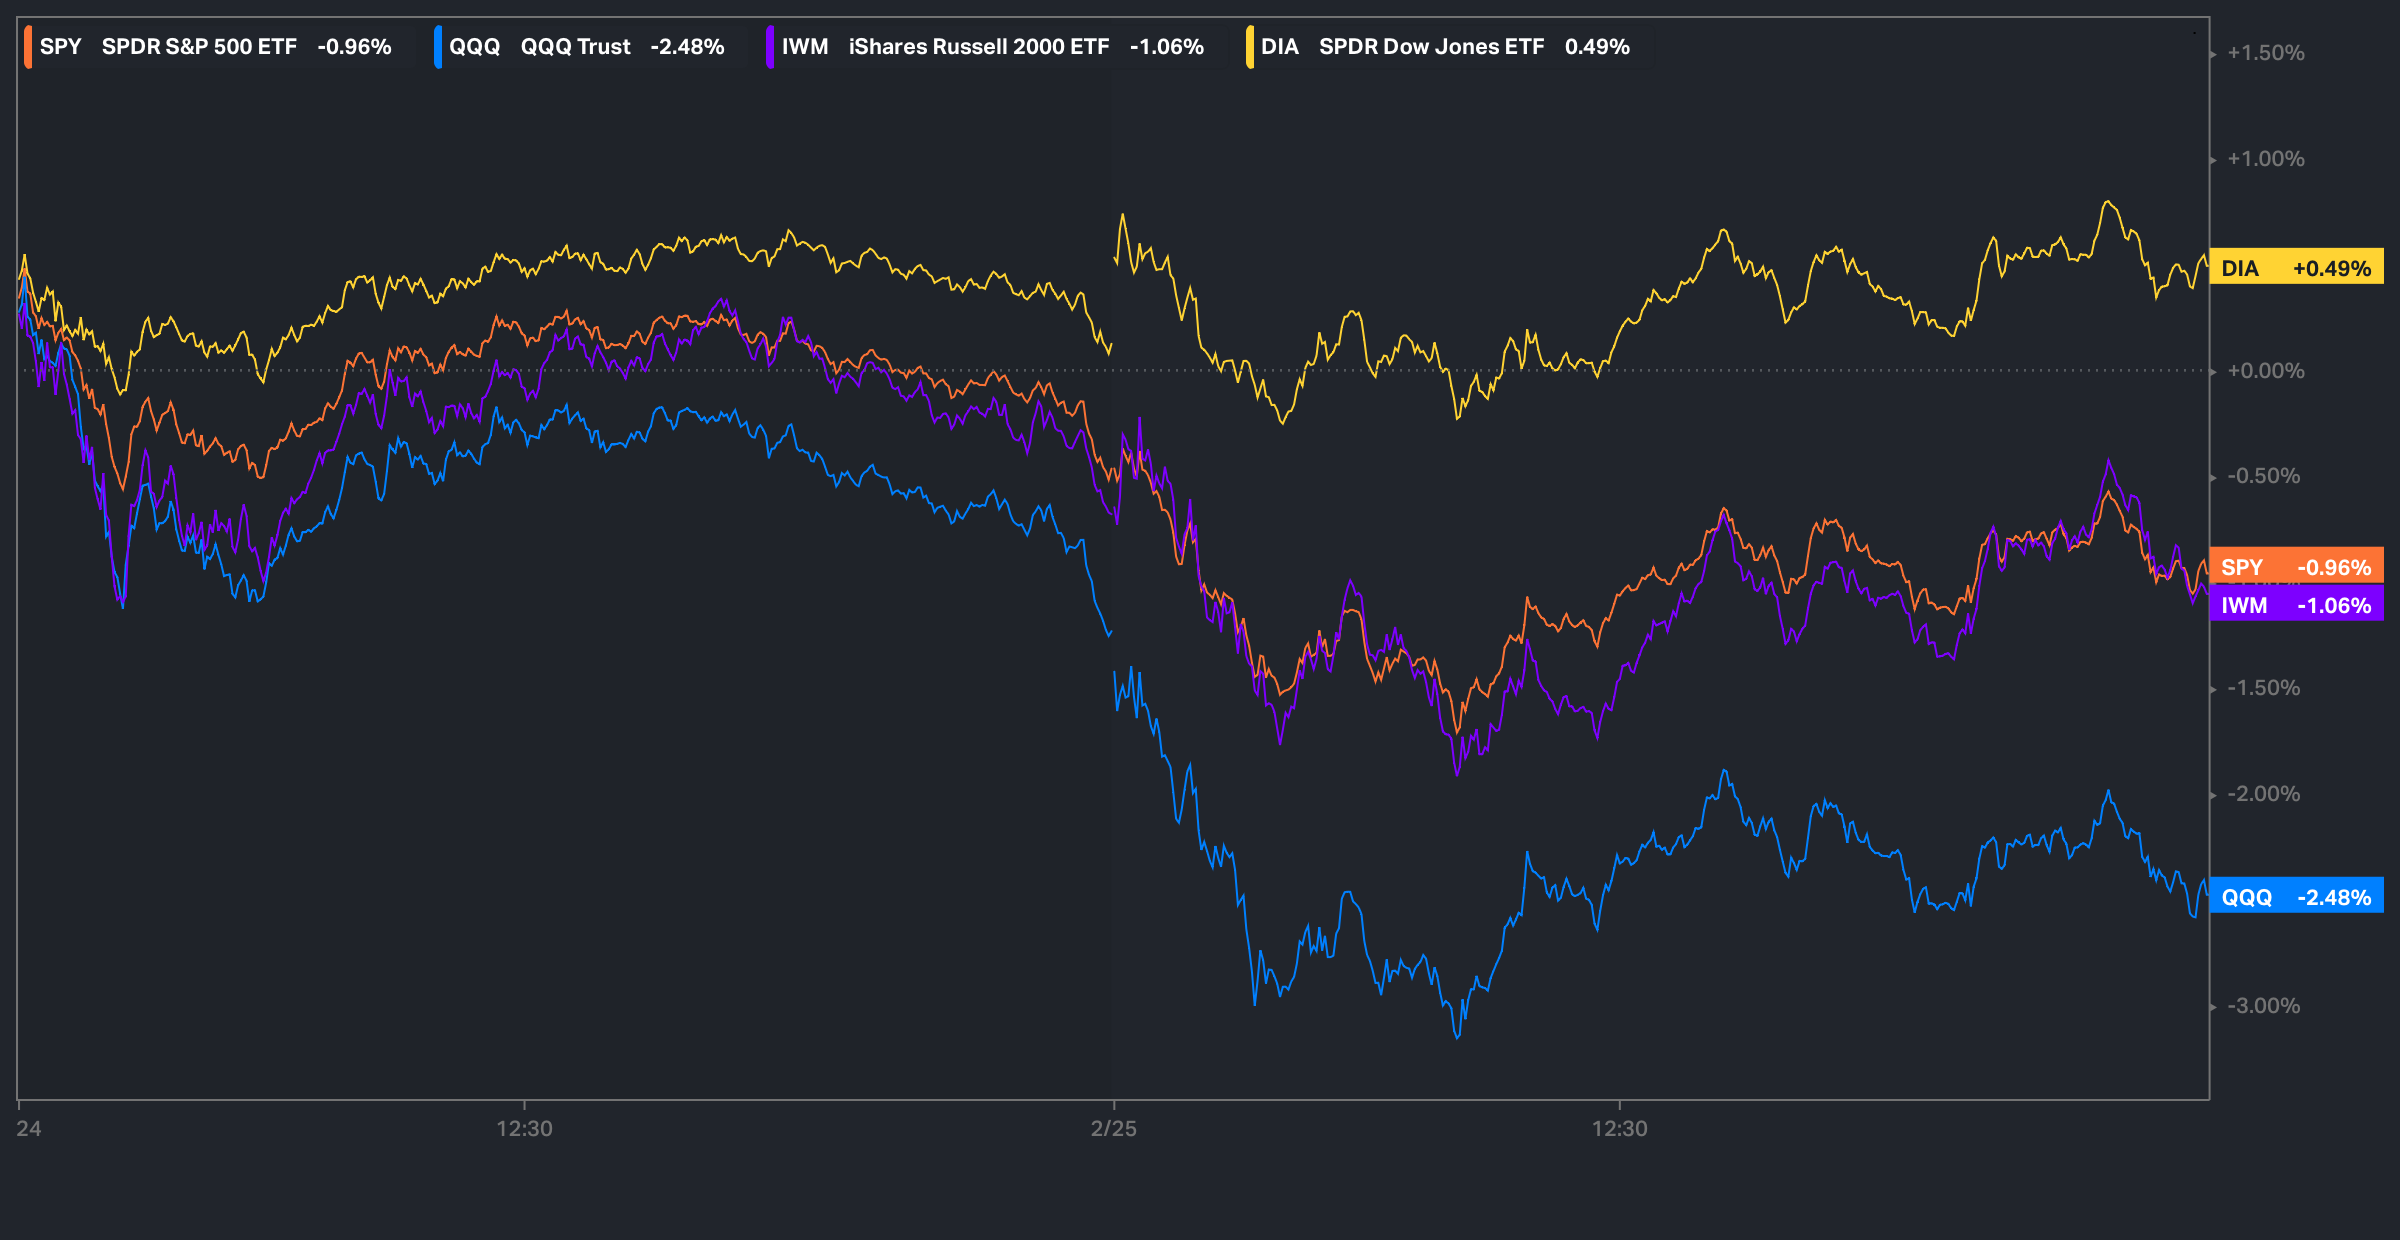Click the blue QQQ -2.48% axis price label
The width and height of the screenshot is (2400, 1240).
[2296, 897]
